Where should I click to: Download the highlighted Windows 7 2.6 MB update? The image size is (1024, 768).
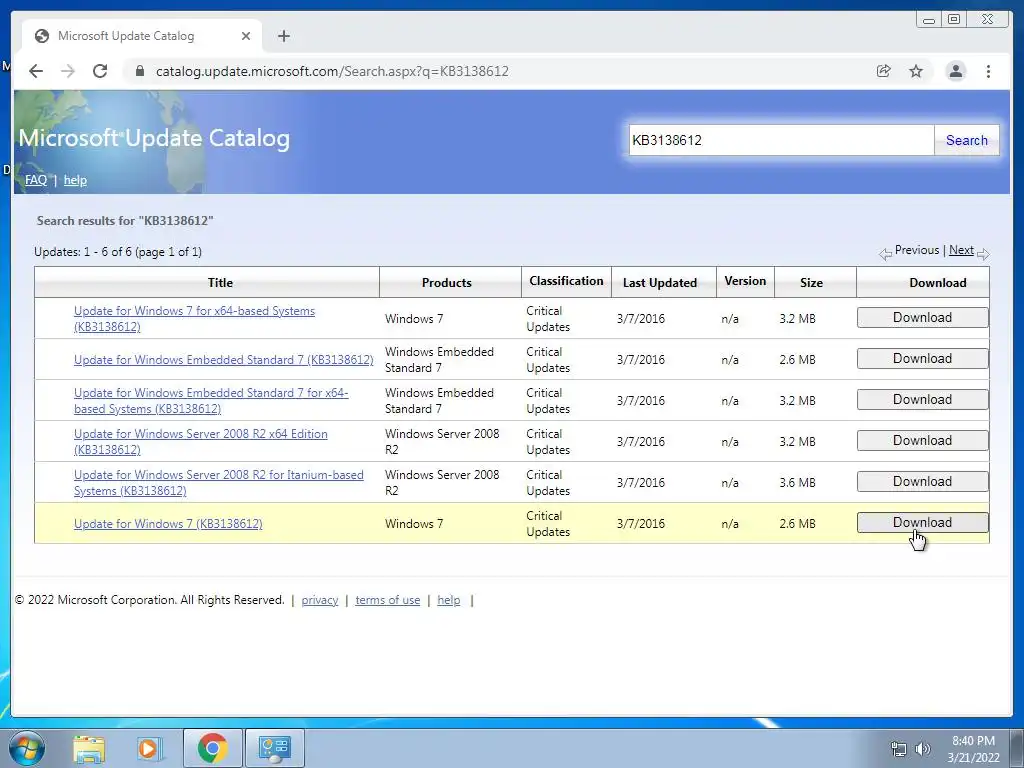coord(922,522)
